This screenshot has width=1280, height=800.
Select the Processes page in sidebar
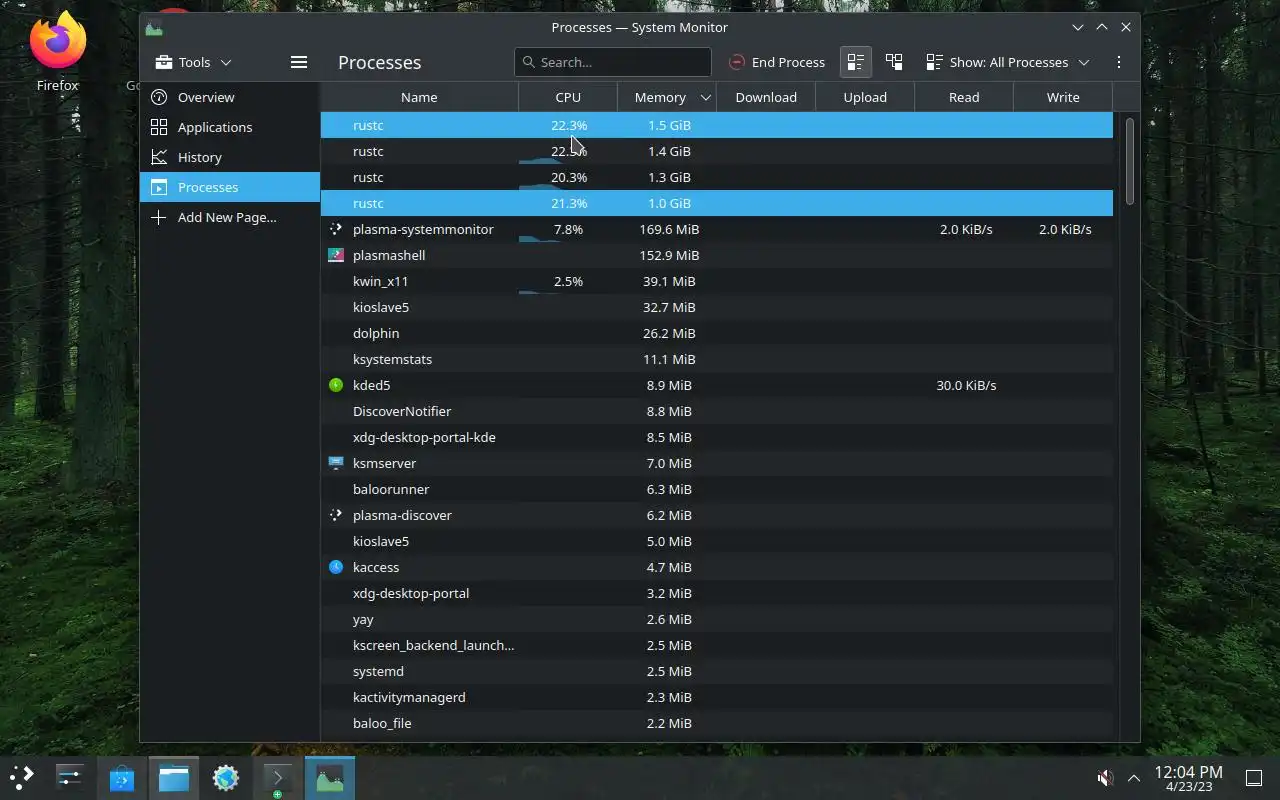pyautogui.click(x=230, y=187)
